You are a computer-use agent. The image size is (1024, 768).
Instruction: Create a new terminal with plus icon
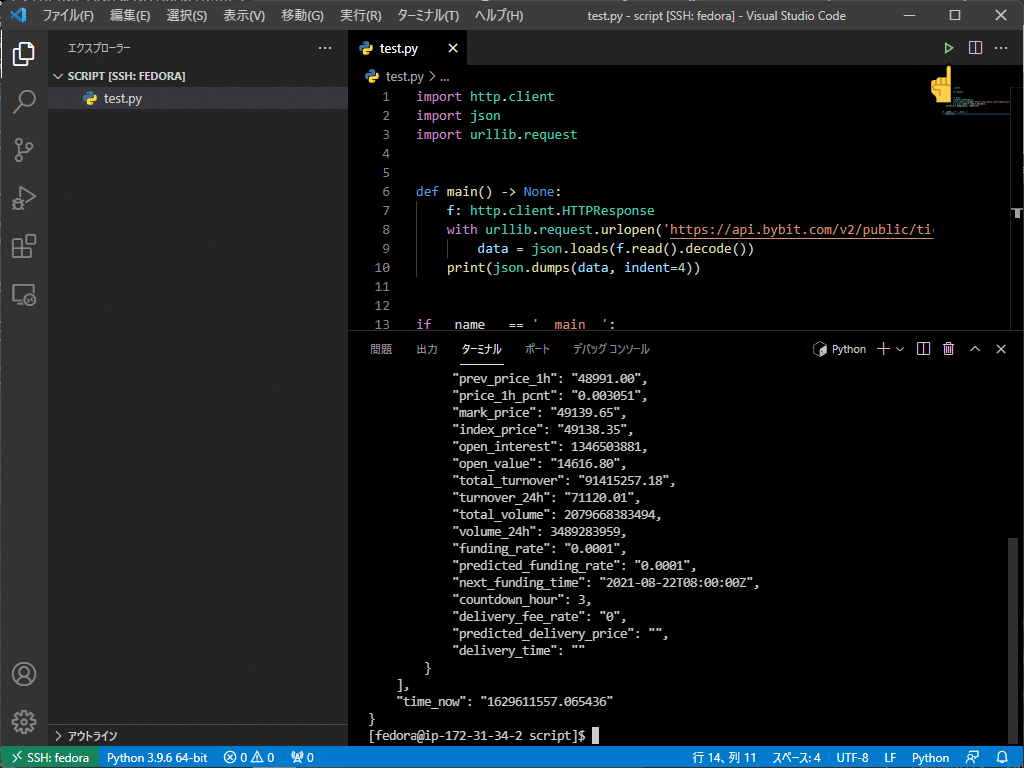coord(883,349)
